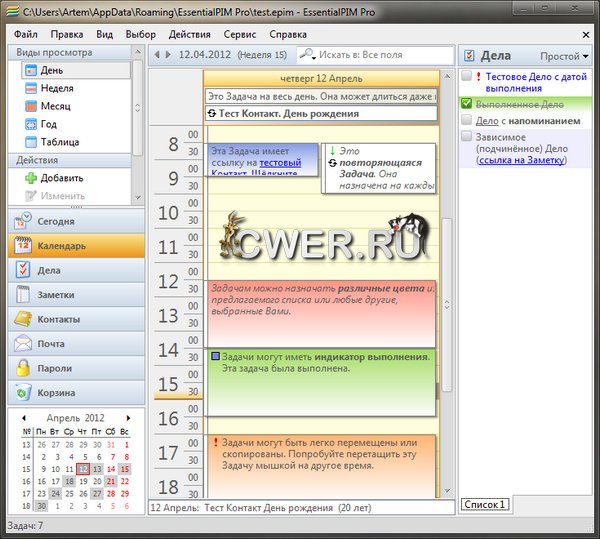Tick the 'Дело с напоминанием' checkbox
600x539 pixels.
[x=467, y=120]
